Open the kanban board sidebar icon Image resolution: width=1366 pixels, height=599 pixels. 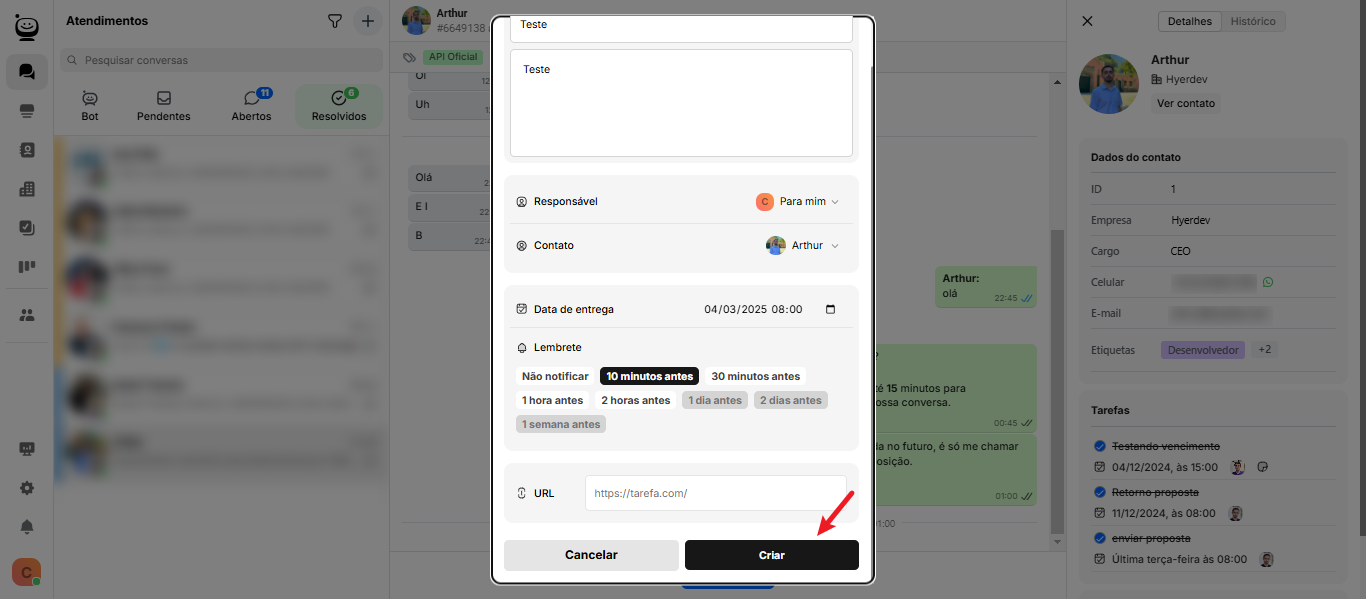point(27,267)
